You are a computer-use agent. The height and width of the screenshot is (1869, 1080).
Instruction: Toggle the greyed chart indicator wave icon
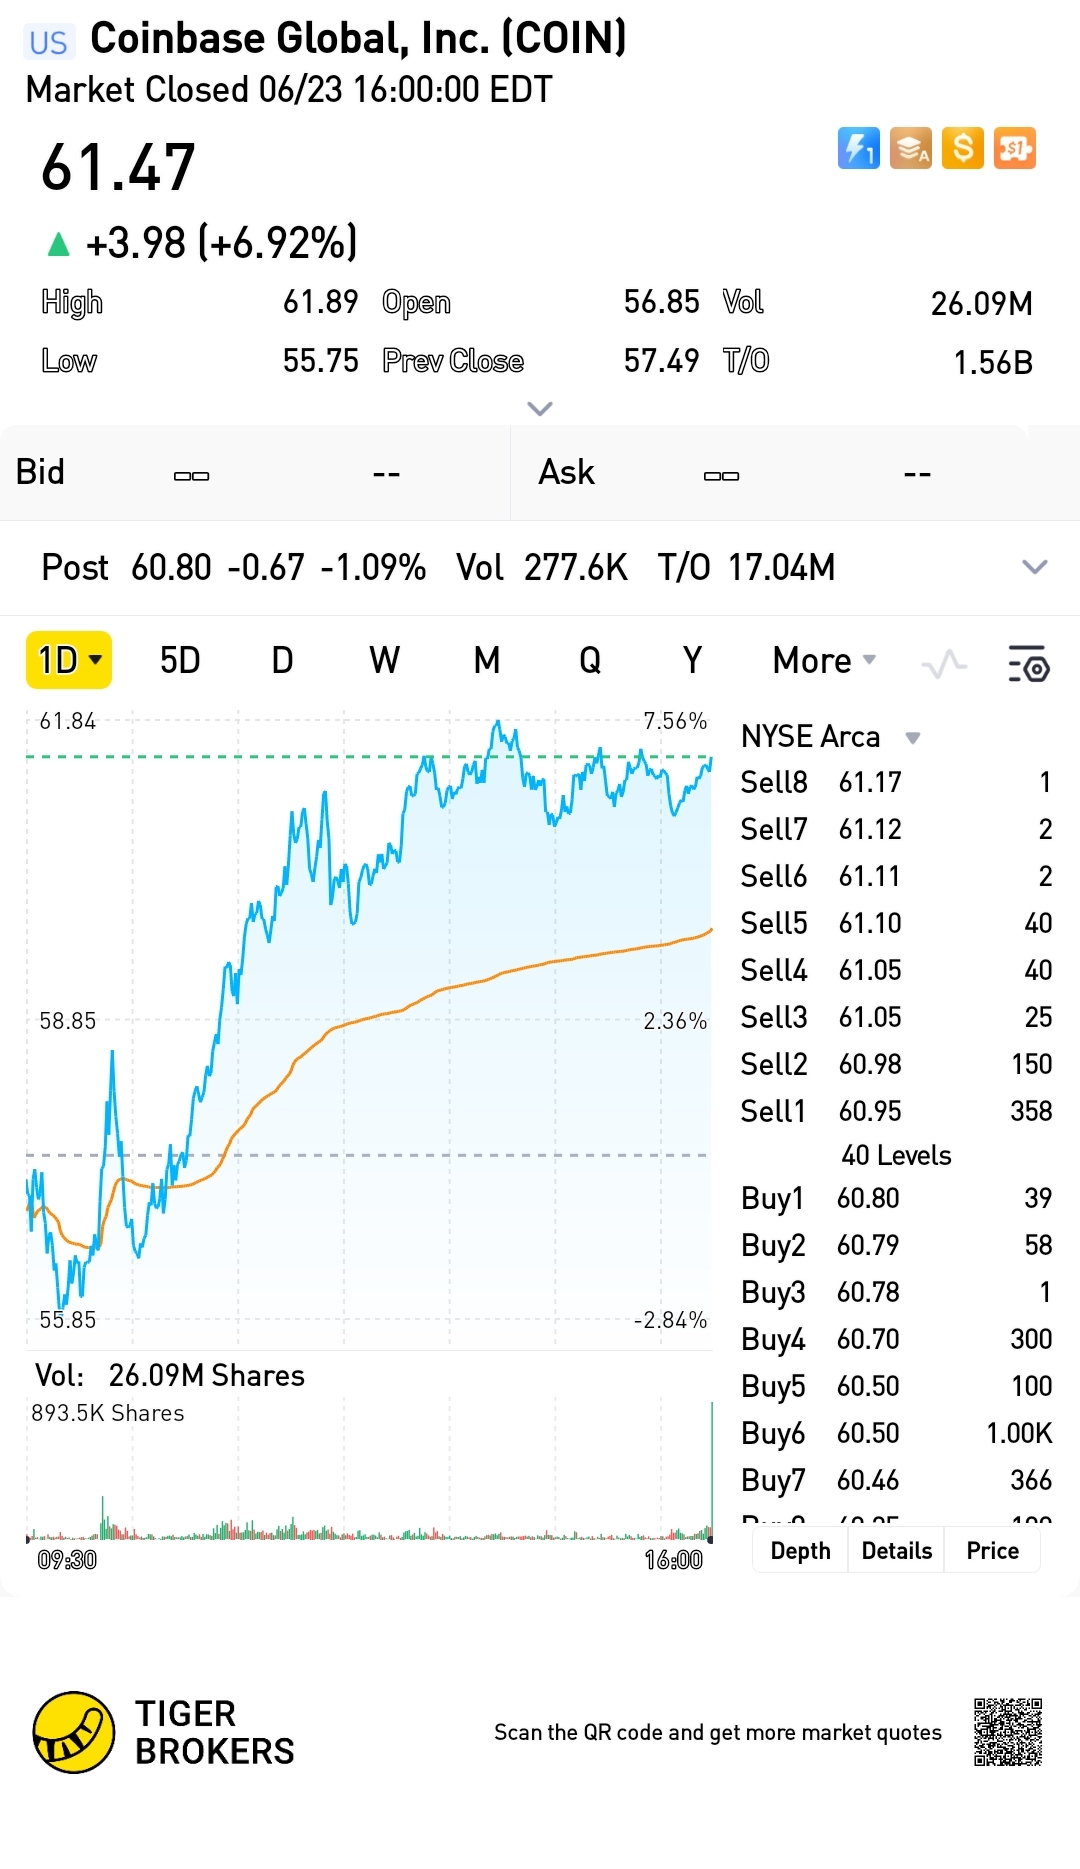944,663
